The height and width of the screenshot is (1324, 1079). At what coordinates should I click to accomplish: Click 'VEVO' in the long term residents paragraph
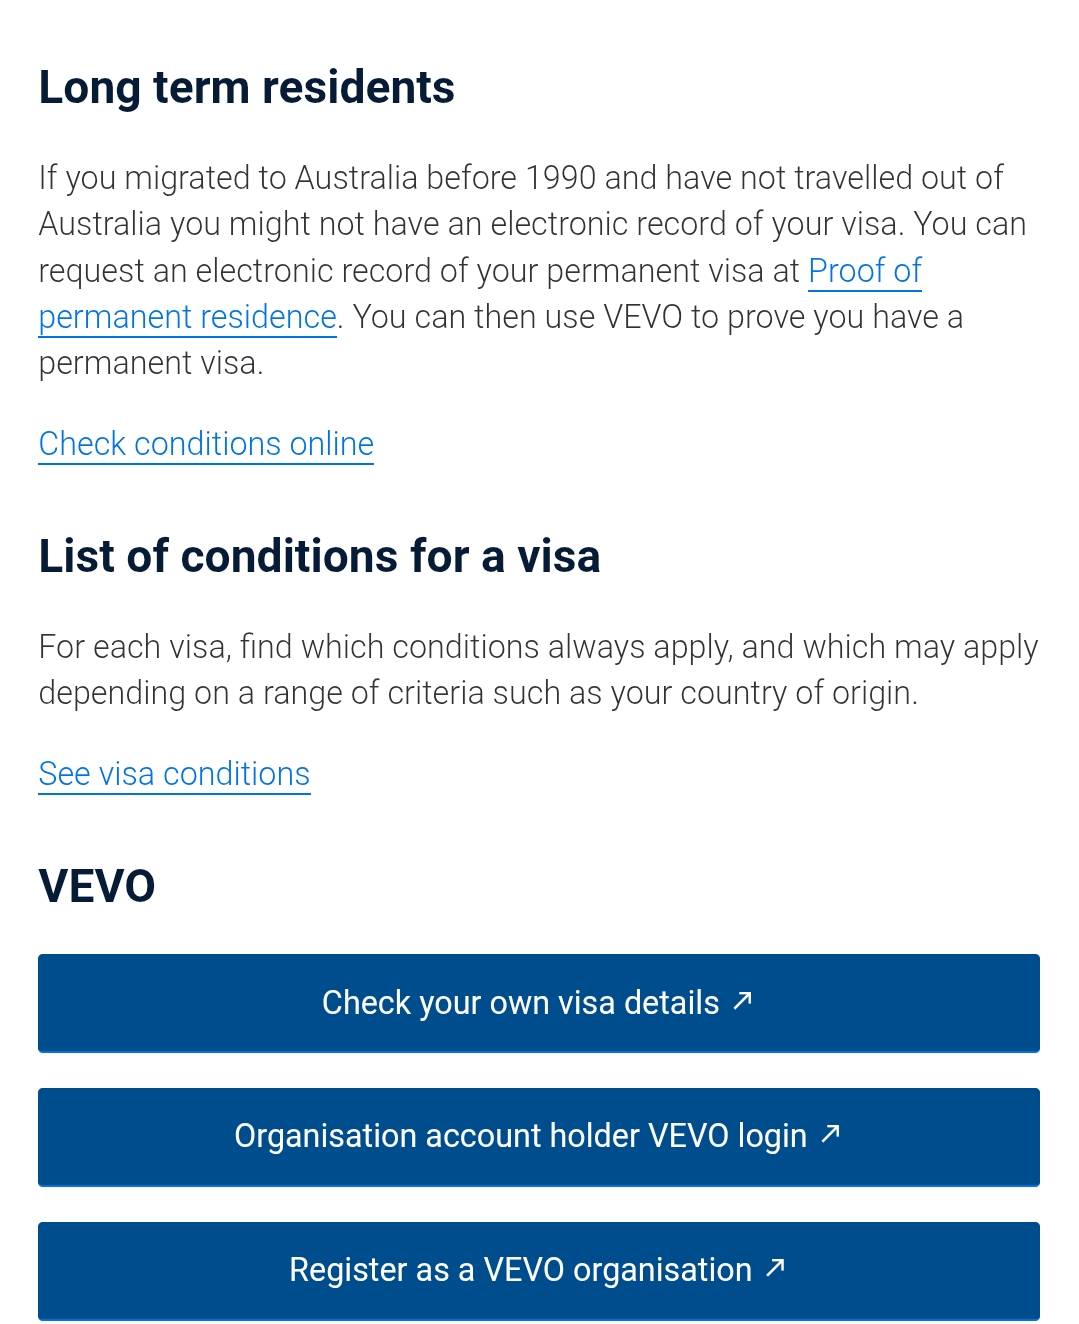click(x=642, y=317)
